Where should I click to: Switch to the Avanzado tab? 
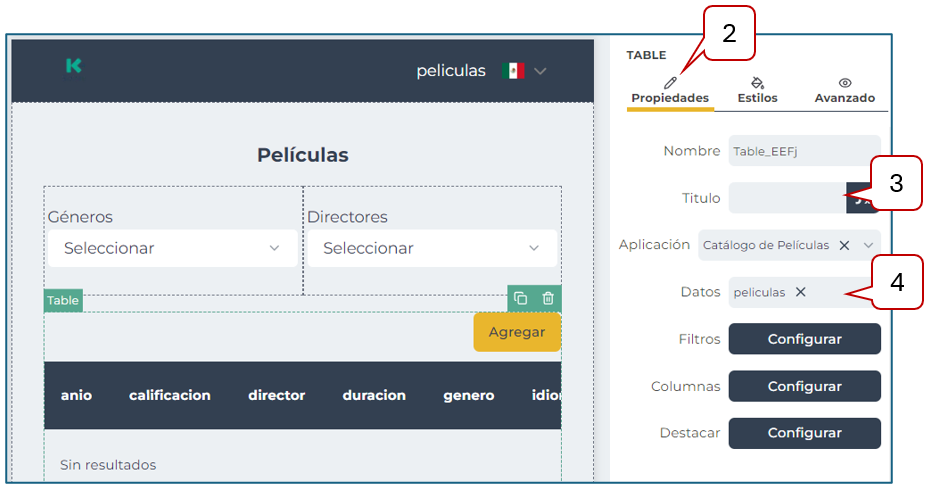coord(844,98)
